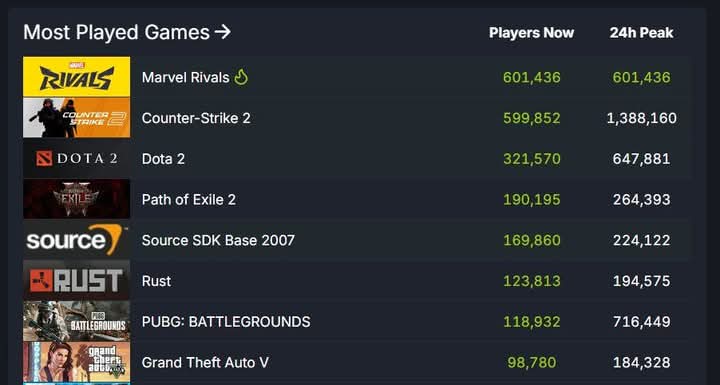Select the Grand Theft Auto V title text
The height and width of the screenshot is (385, 720).
click(x=205, y=362)
